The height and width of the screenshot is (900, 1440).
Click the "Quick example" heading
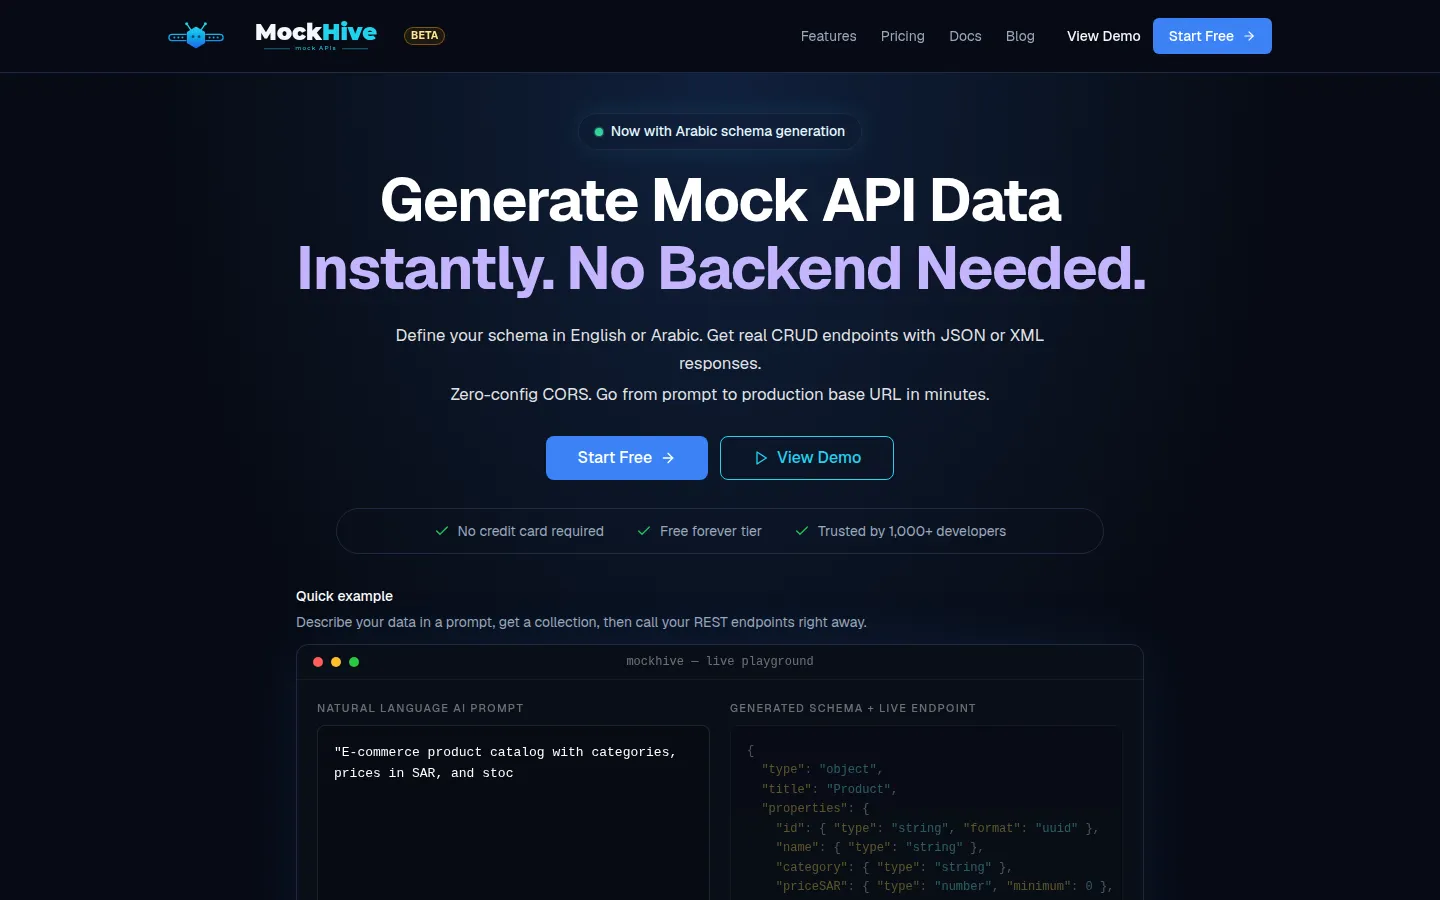[x=344, y=596]
